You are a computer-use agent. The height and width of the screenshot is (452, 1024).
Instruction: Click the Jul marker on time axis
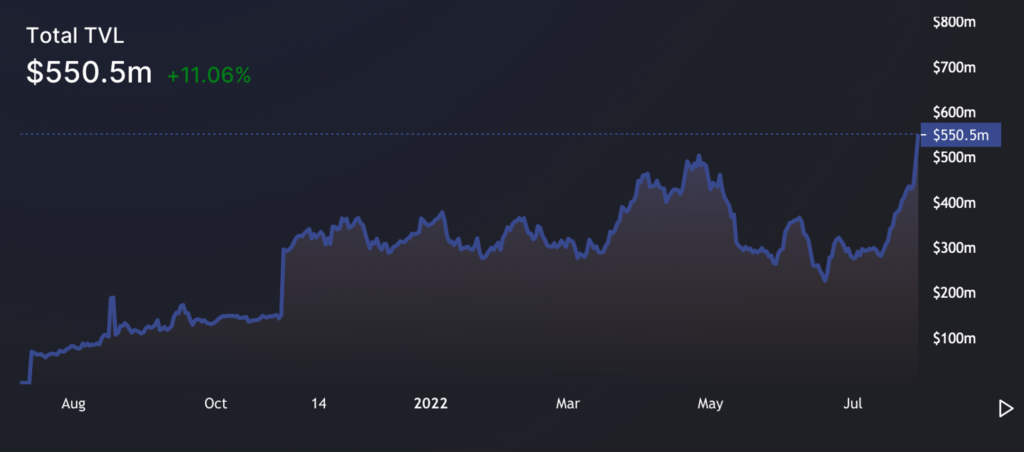[853, 404]
